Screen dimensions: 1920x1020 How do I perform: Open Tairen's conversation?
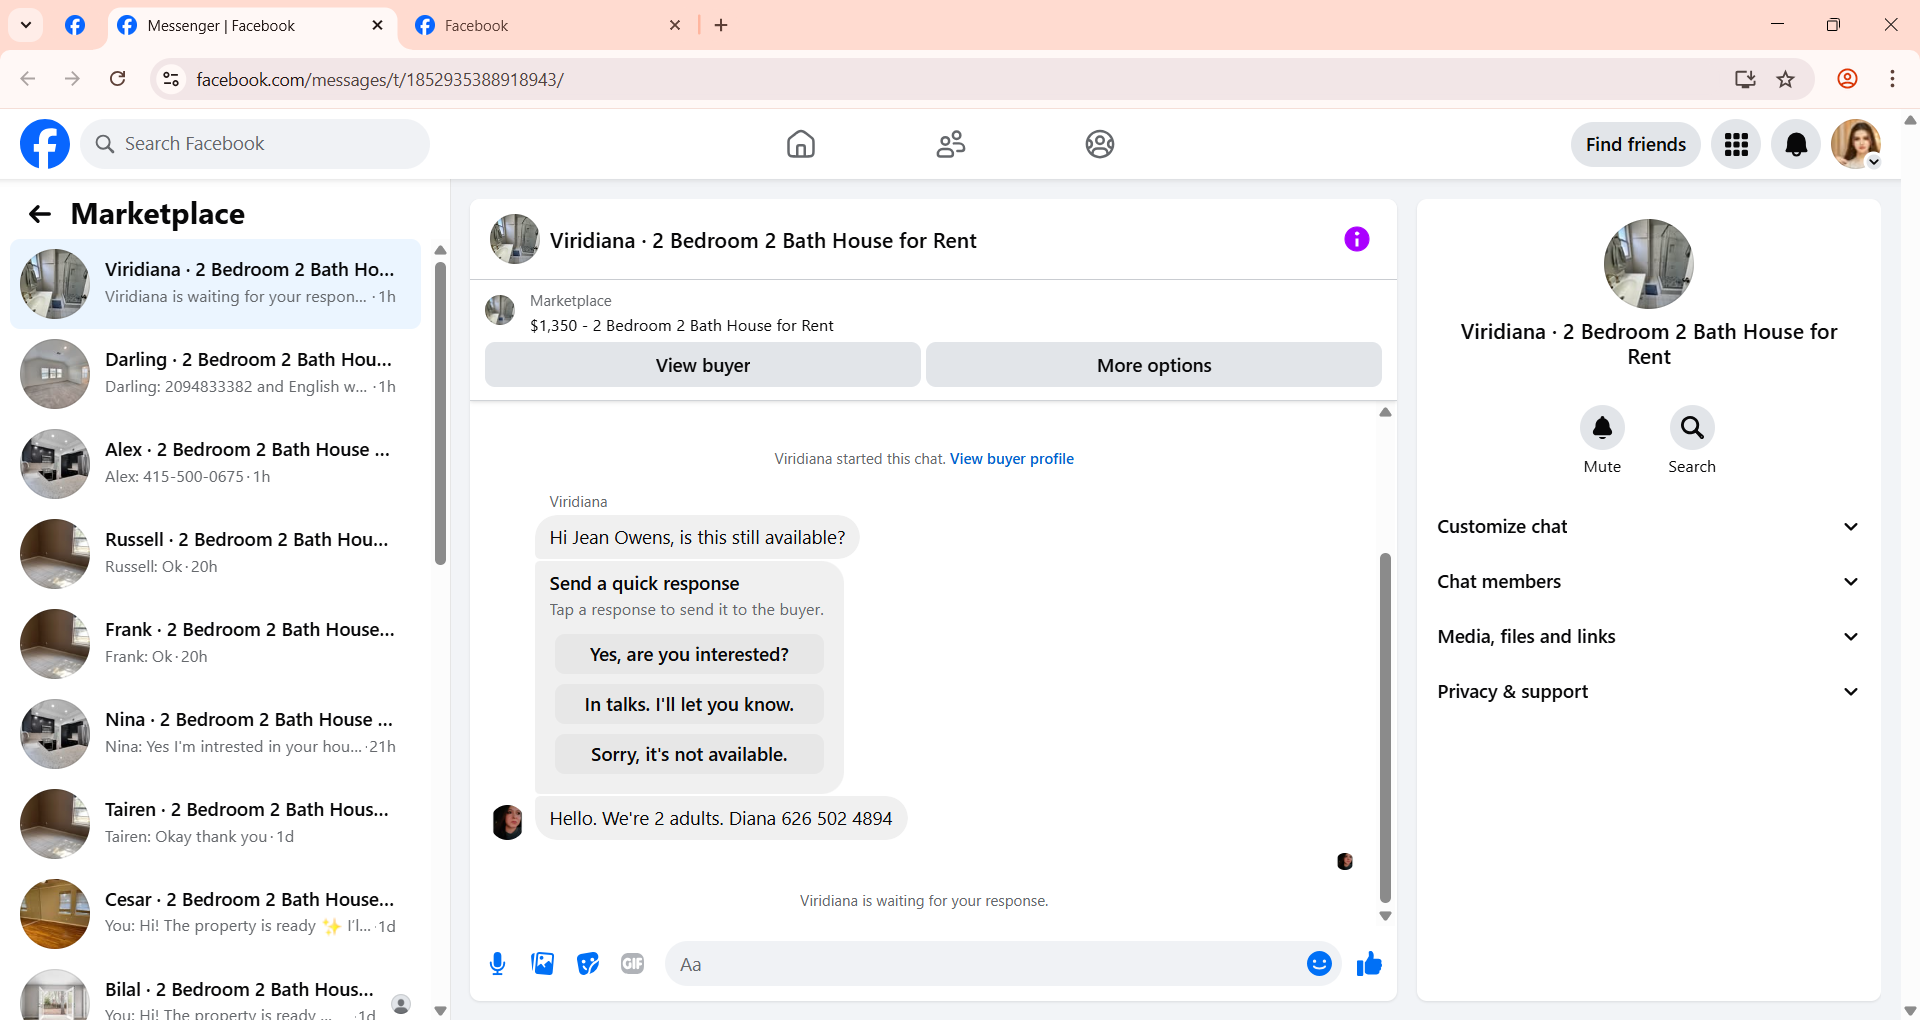click(215, 824)
